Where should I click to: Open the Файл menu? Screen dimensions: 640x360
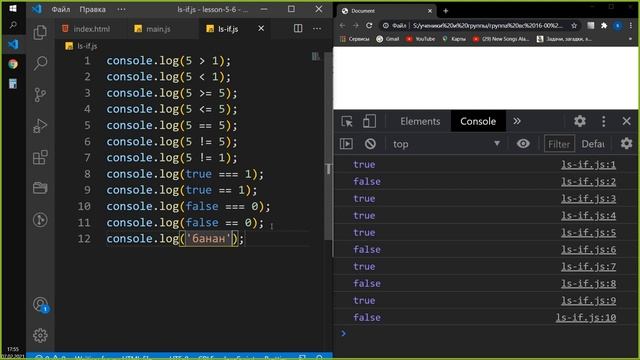60,9
